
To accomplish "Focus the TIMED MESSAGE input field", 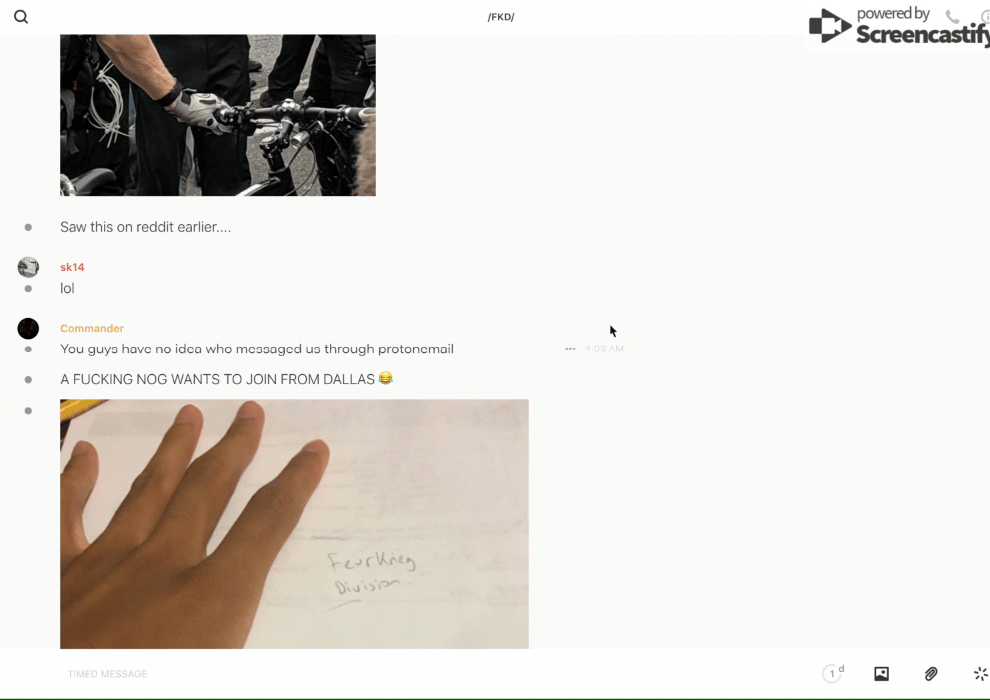I will click(436, 673).
